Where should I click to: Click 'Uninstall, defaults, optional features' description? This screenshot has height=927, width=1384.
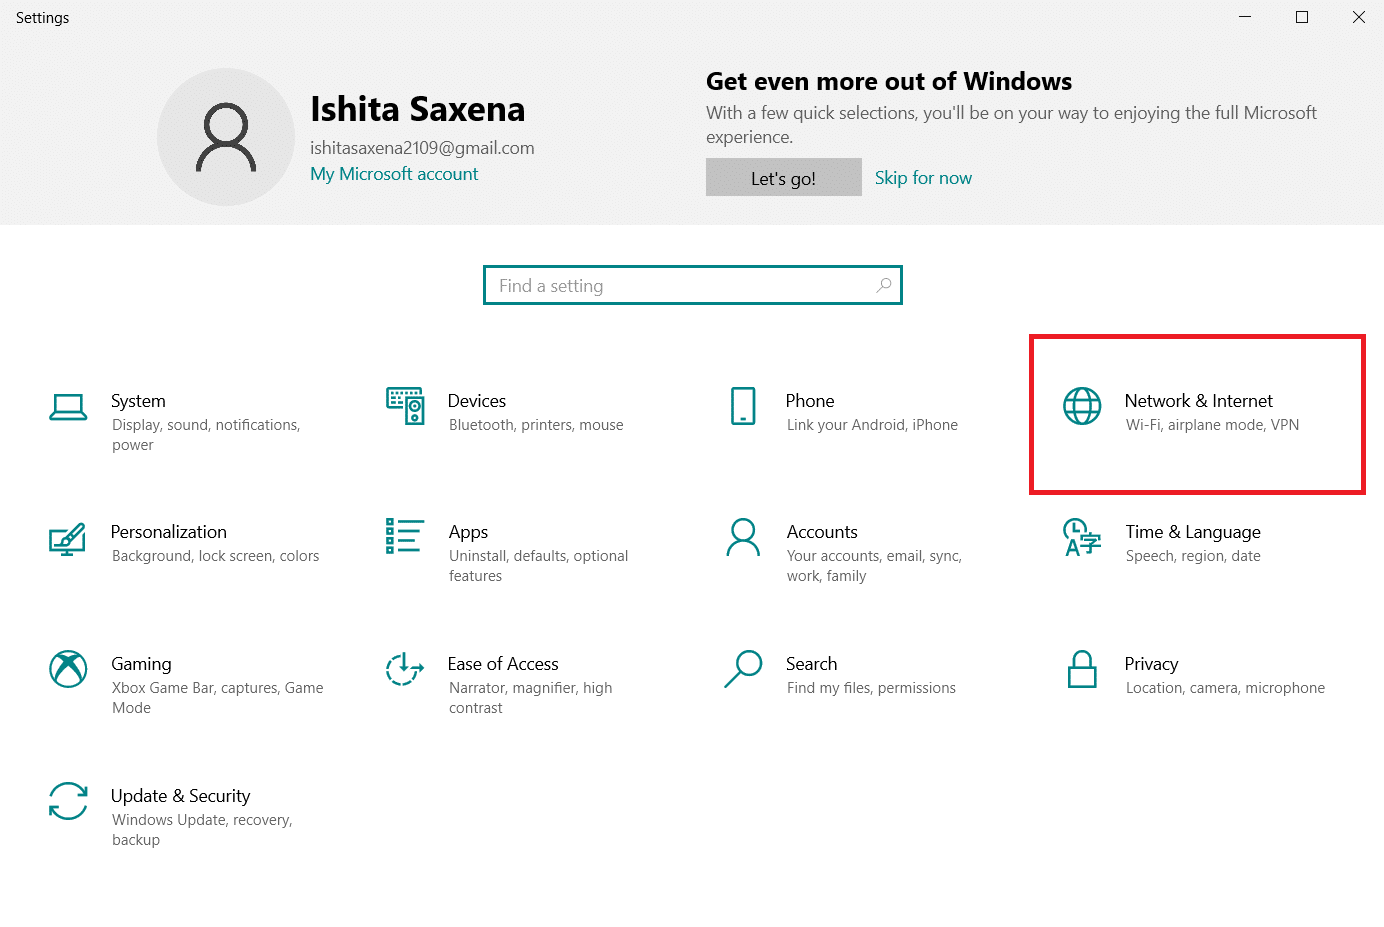pyautogui.click(x=539, y=566)
